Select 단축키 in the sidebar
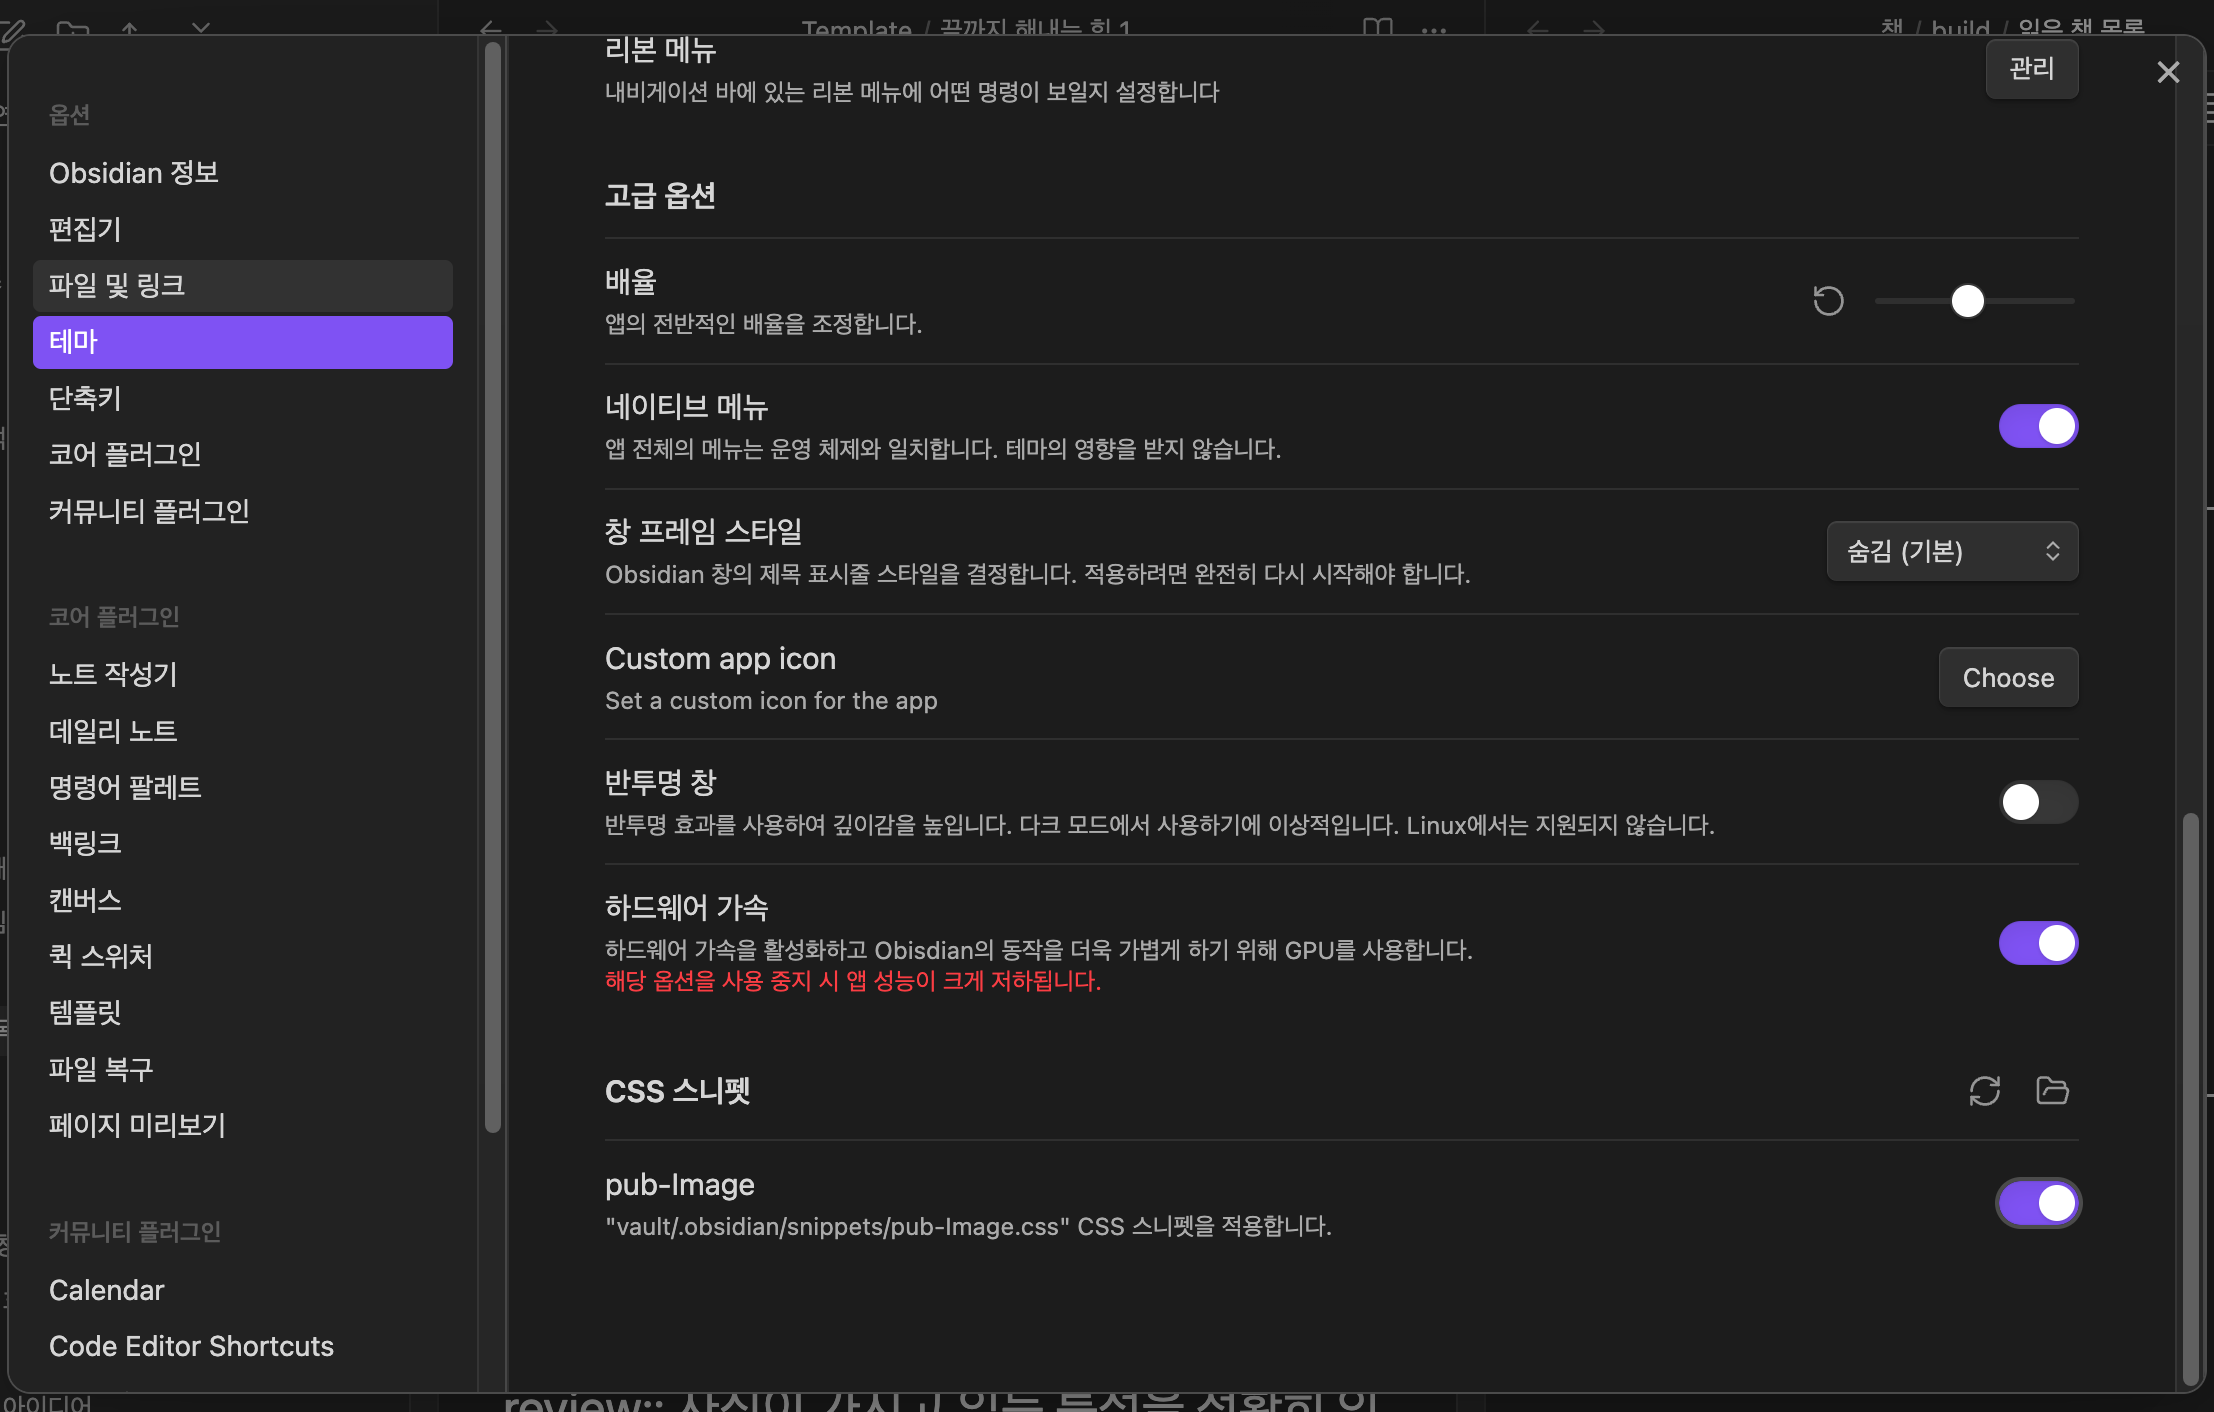This screenshot has width=2214, height=1412. (86, 398)
